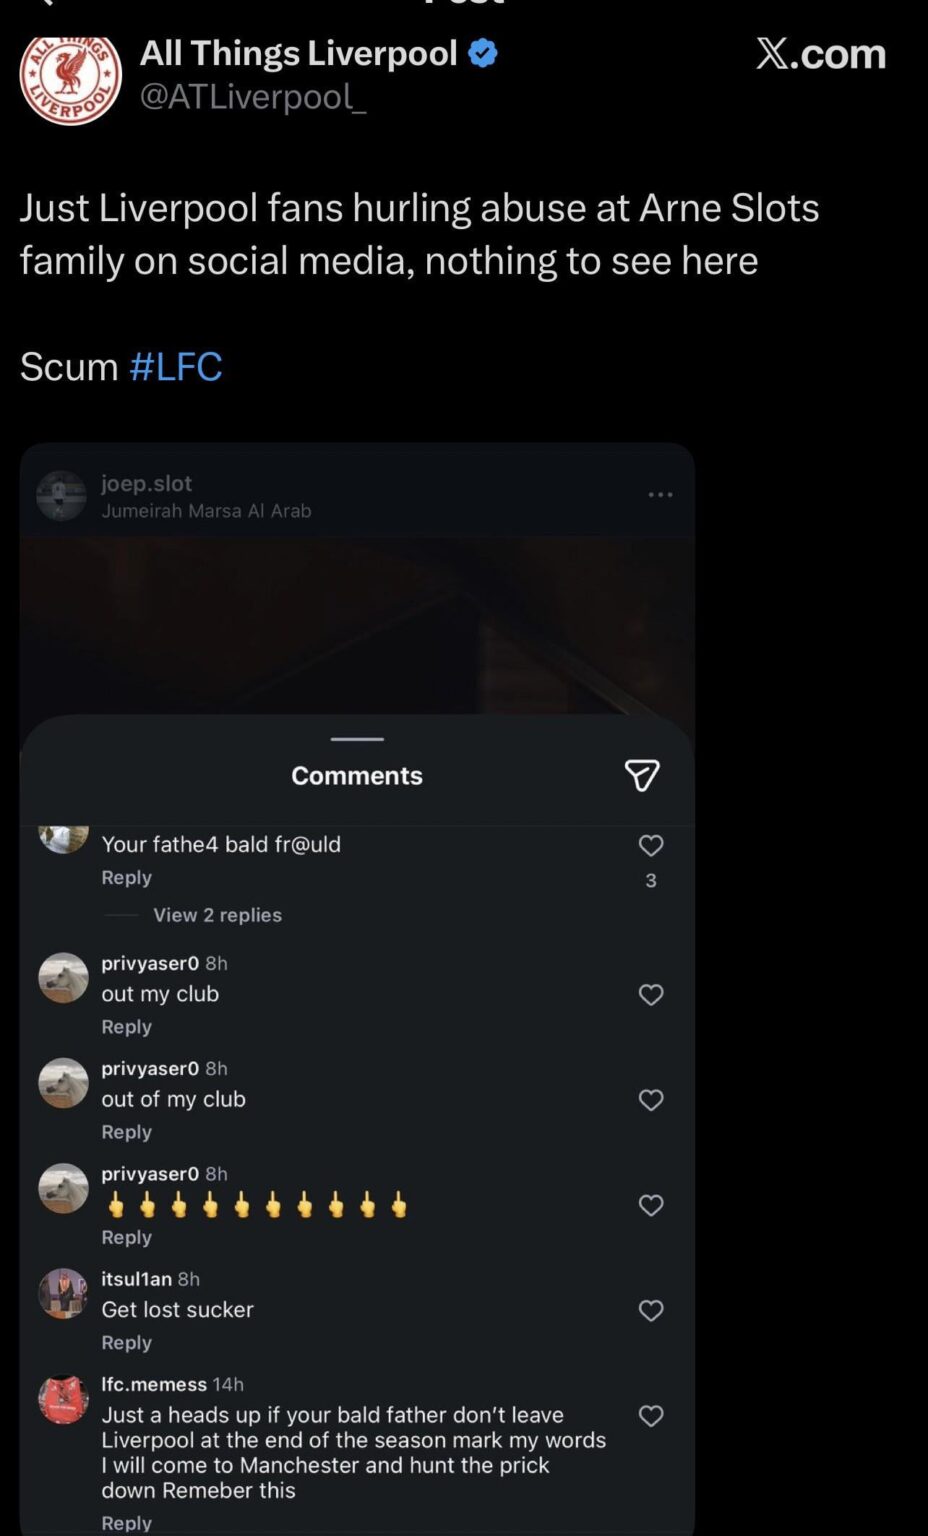Click privyaser0's profile avatar
The width and height of the screenshot is (928, 1536).
63,977
